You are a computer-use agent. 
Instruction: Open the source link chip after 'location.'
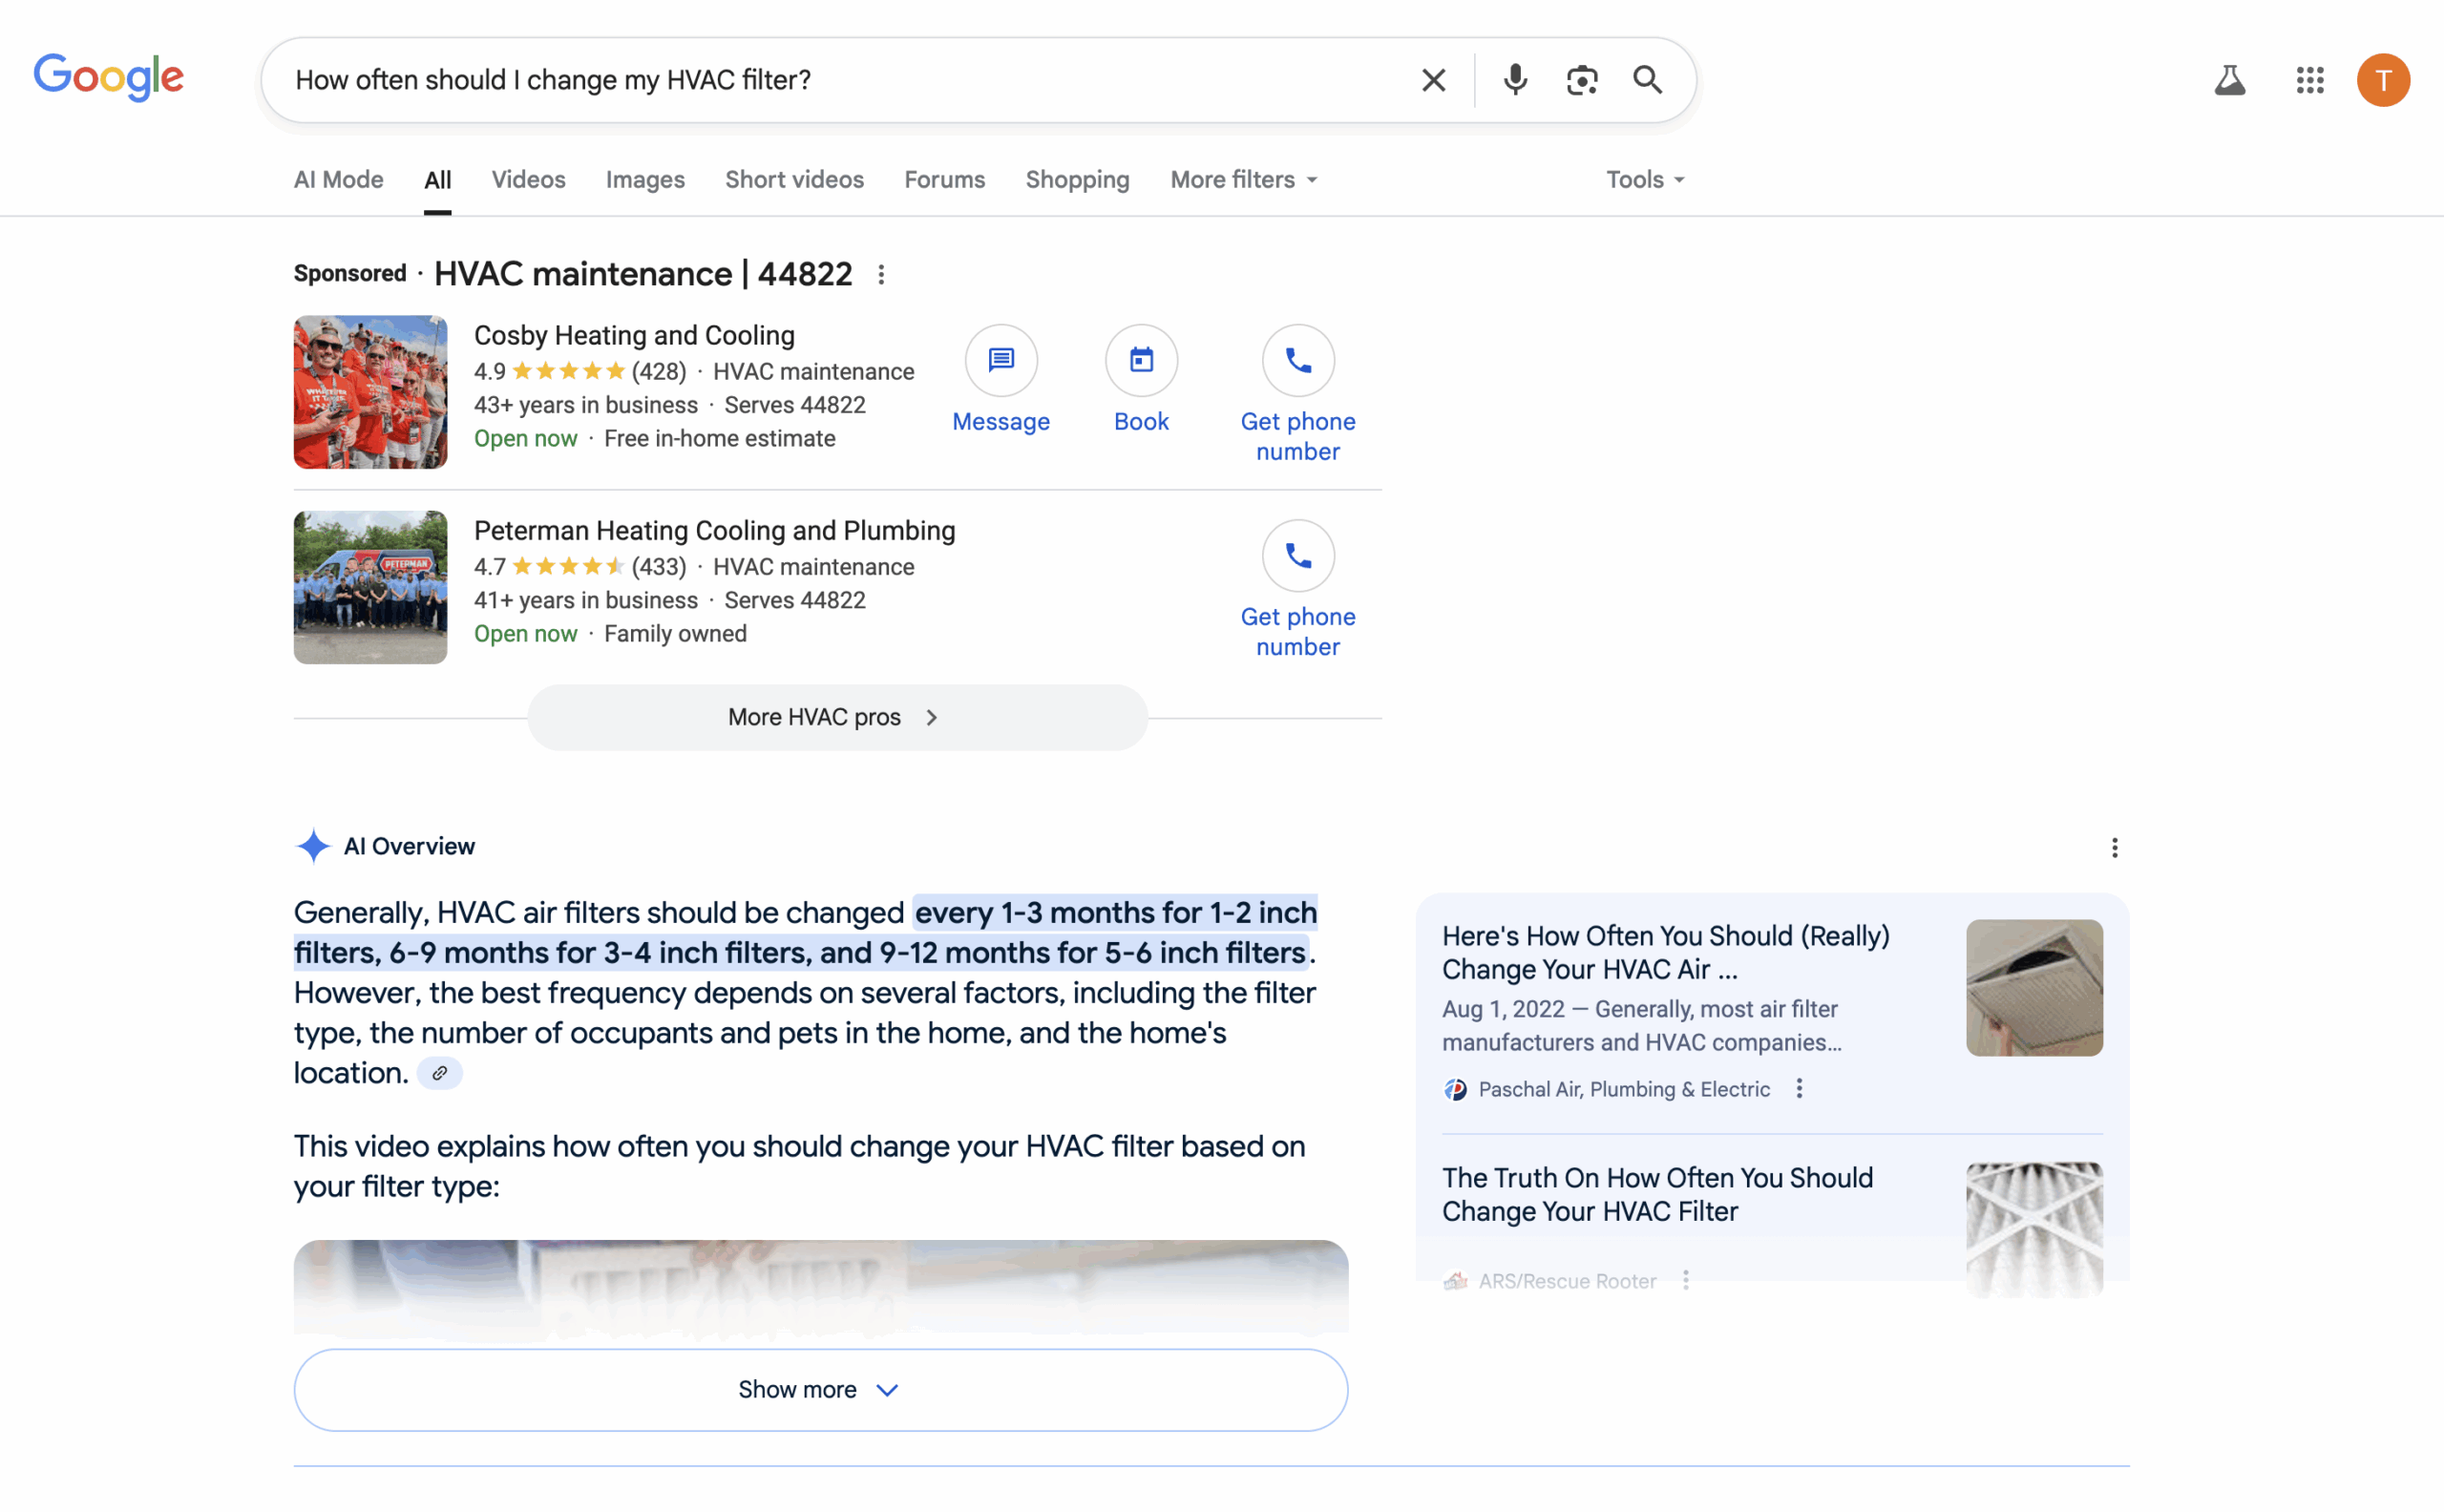click(439, 1073)
